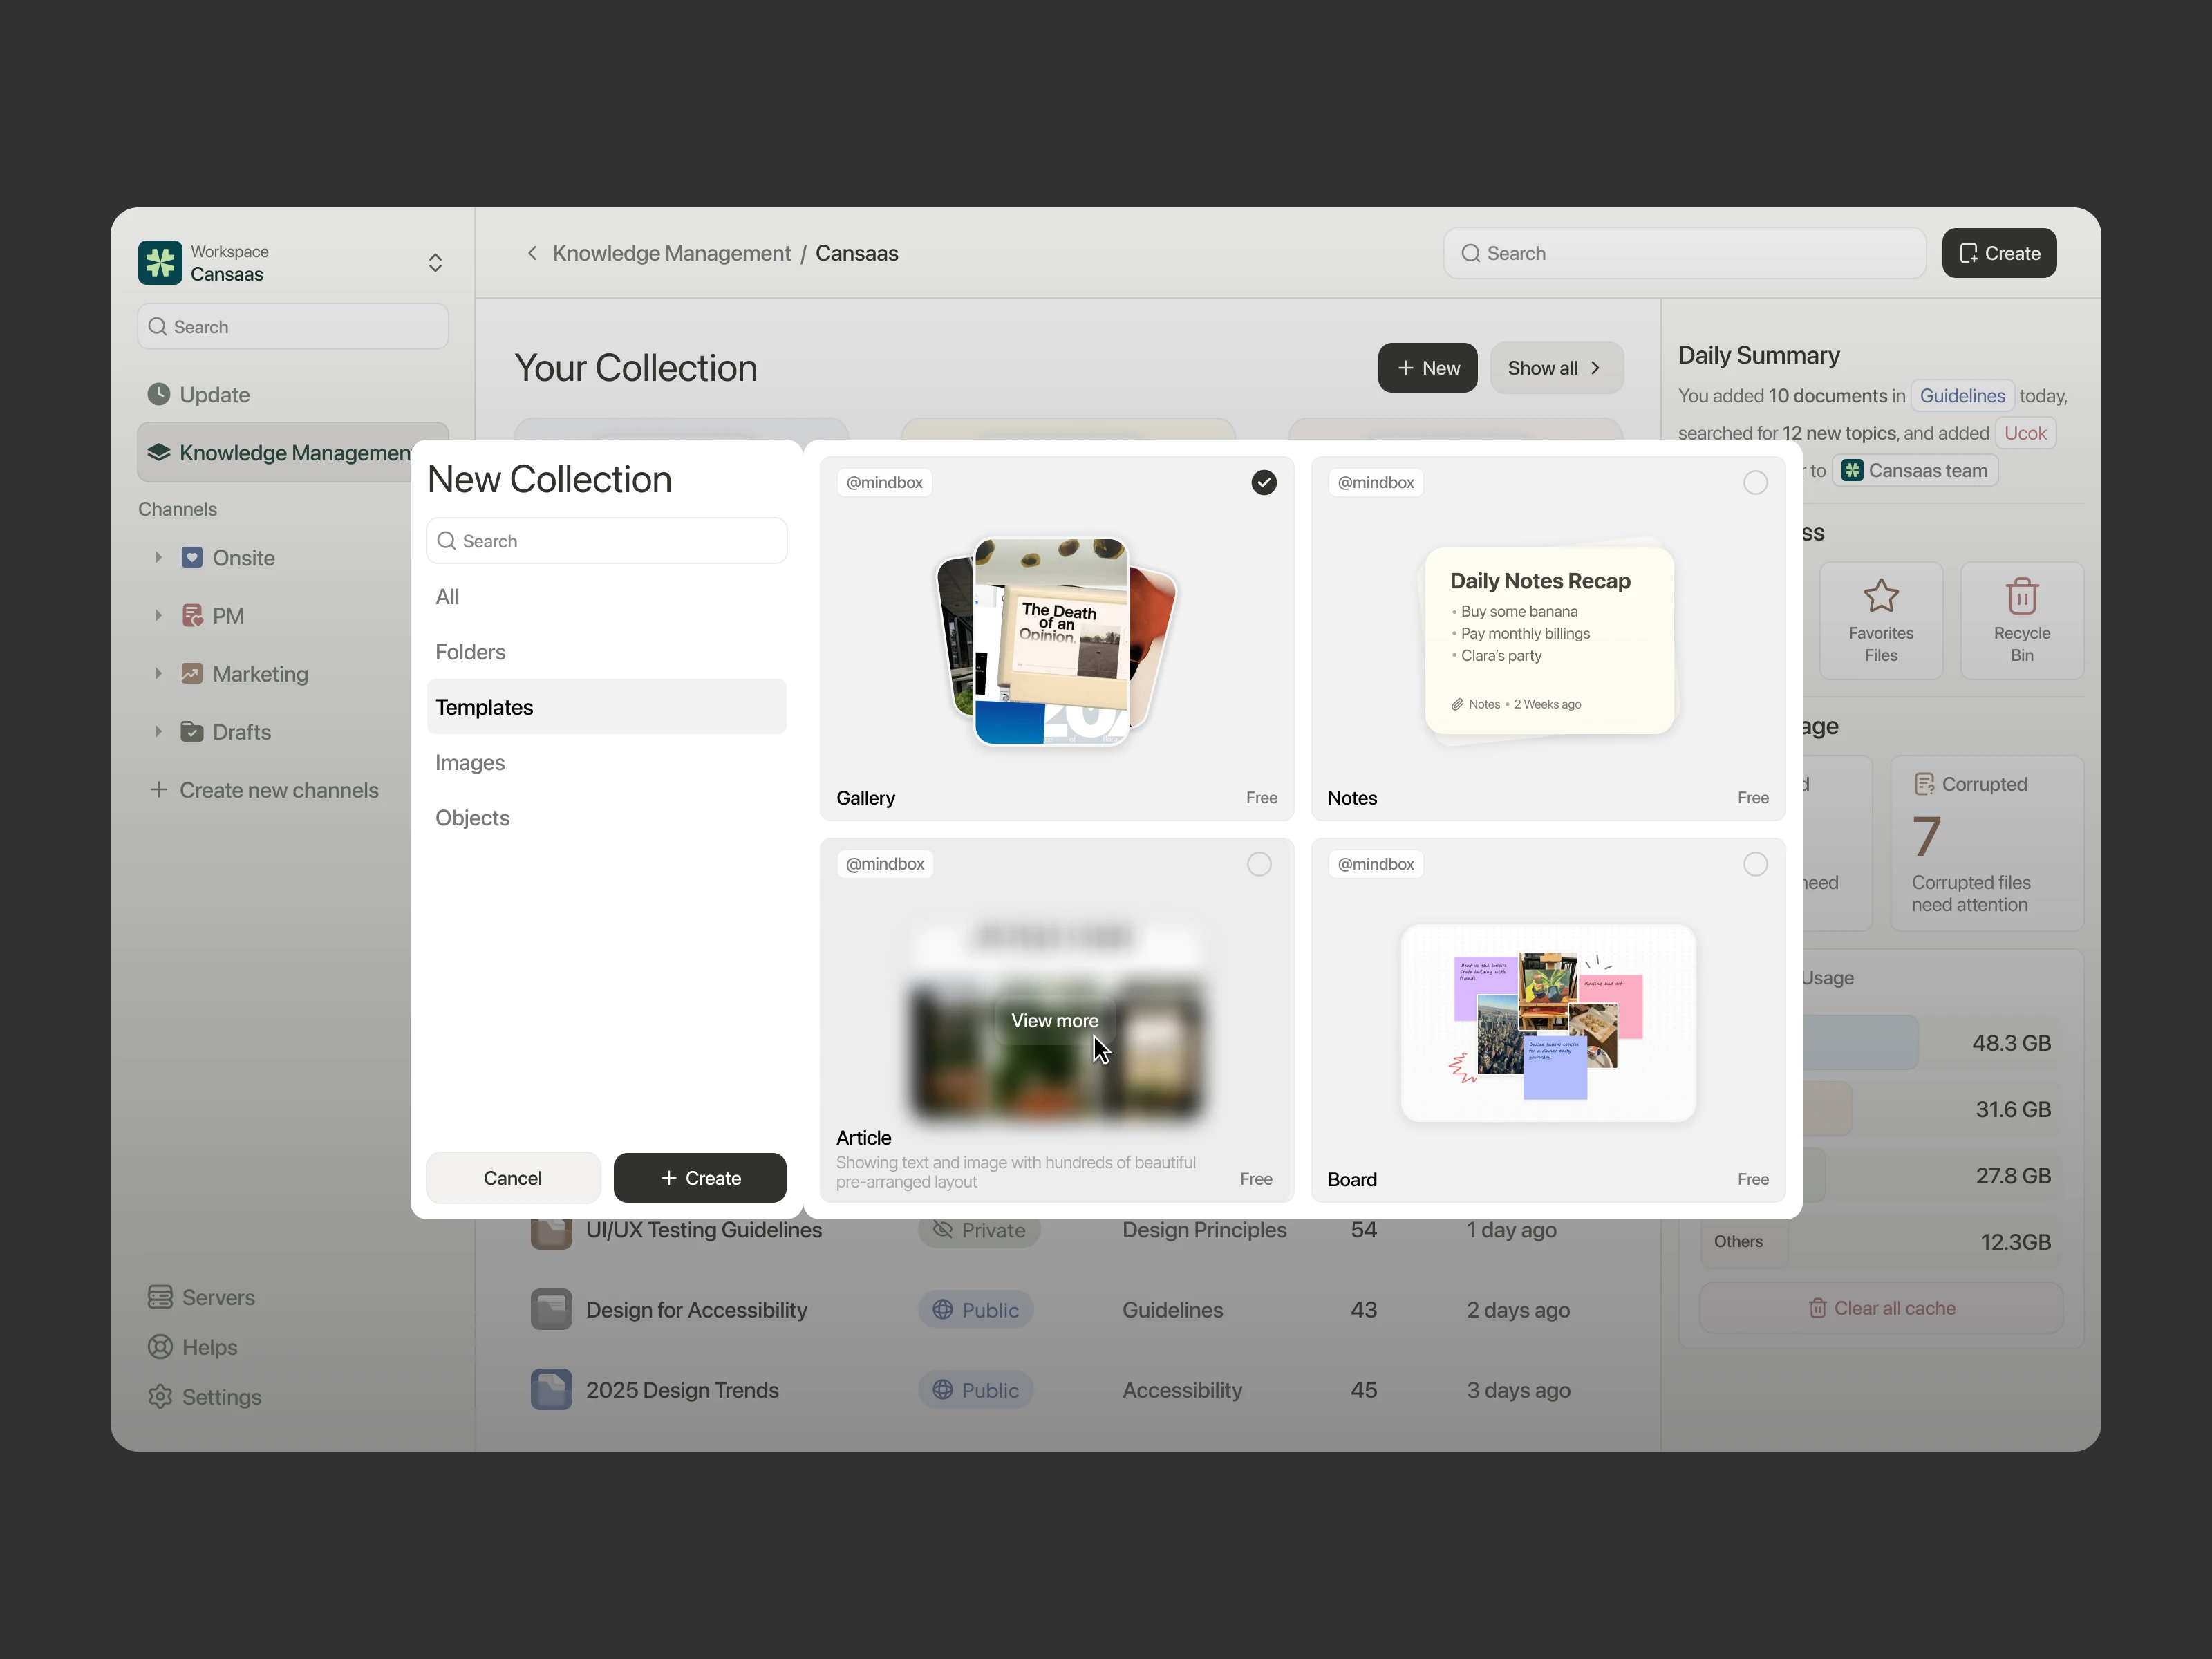2212x1659 pixels.
Task: Select the Article template radio
Action: 1259,864
